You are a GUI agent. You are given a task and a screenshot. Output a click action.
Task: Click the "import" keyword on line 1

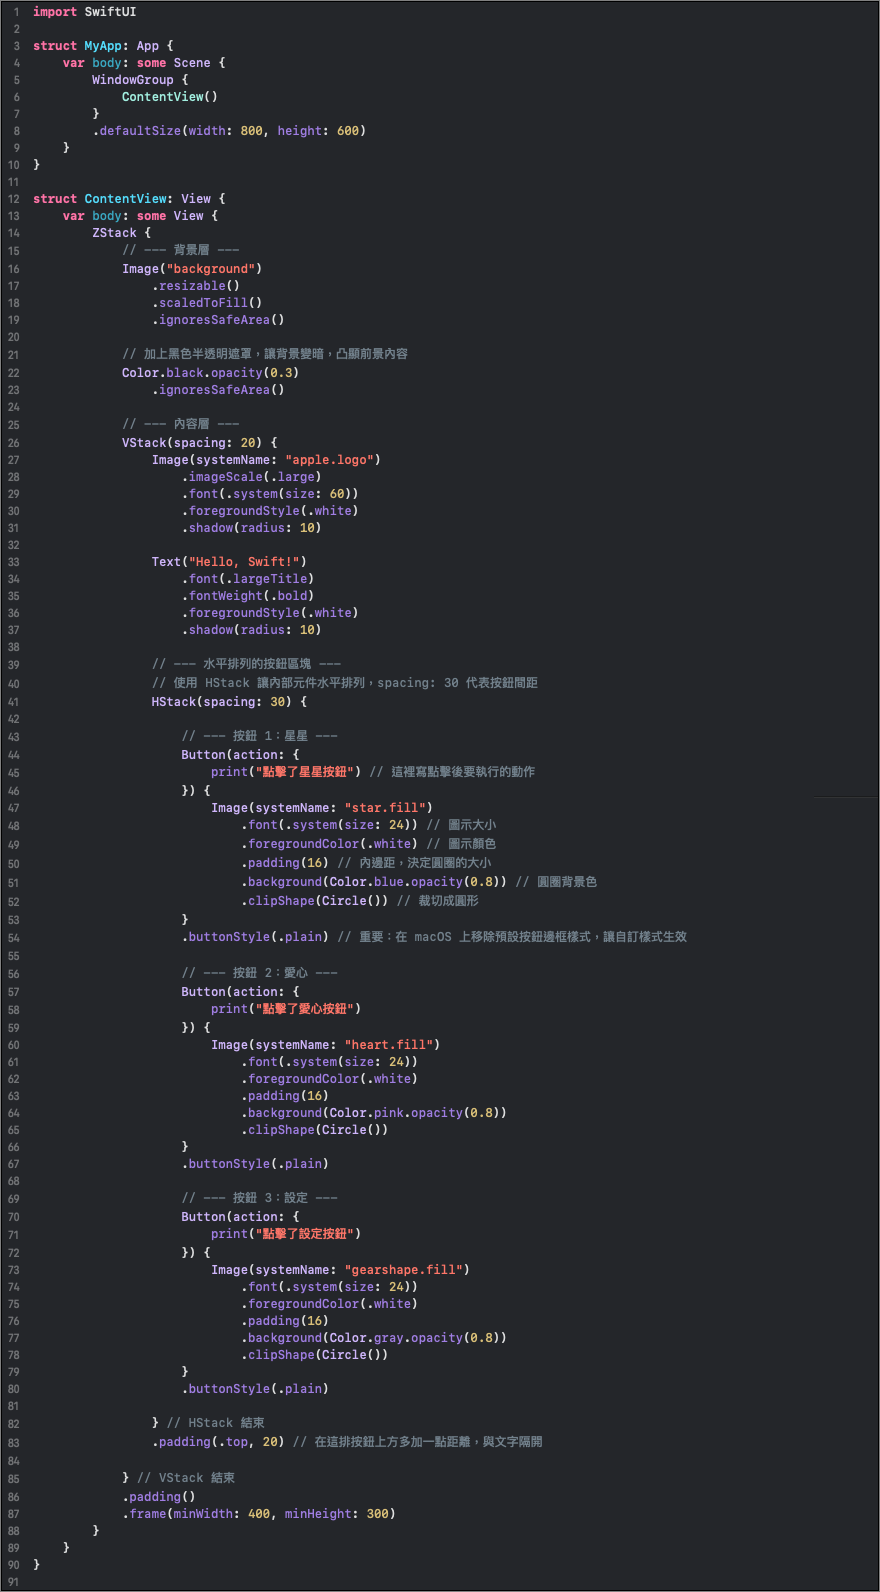54,12
